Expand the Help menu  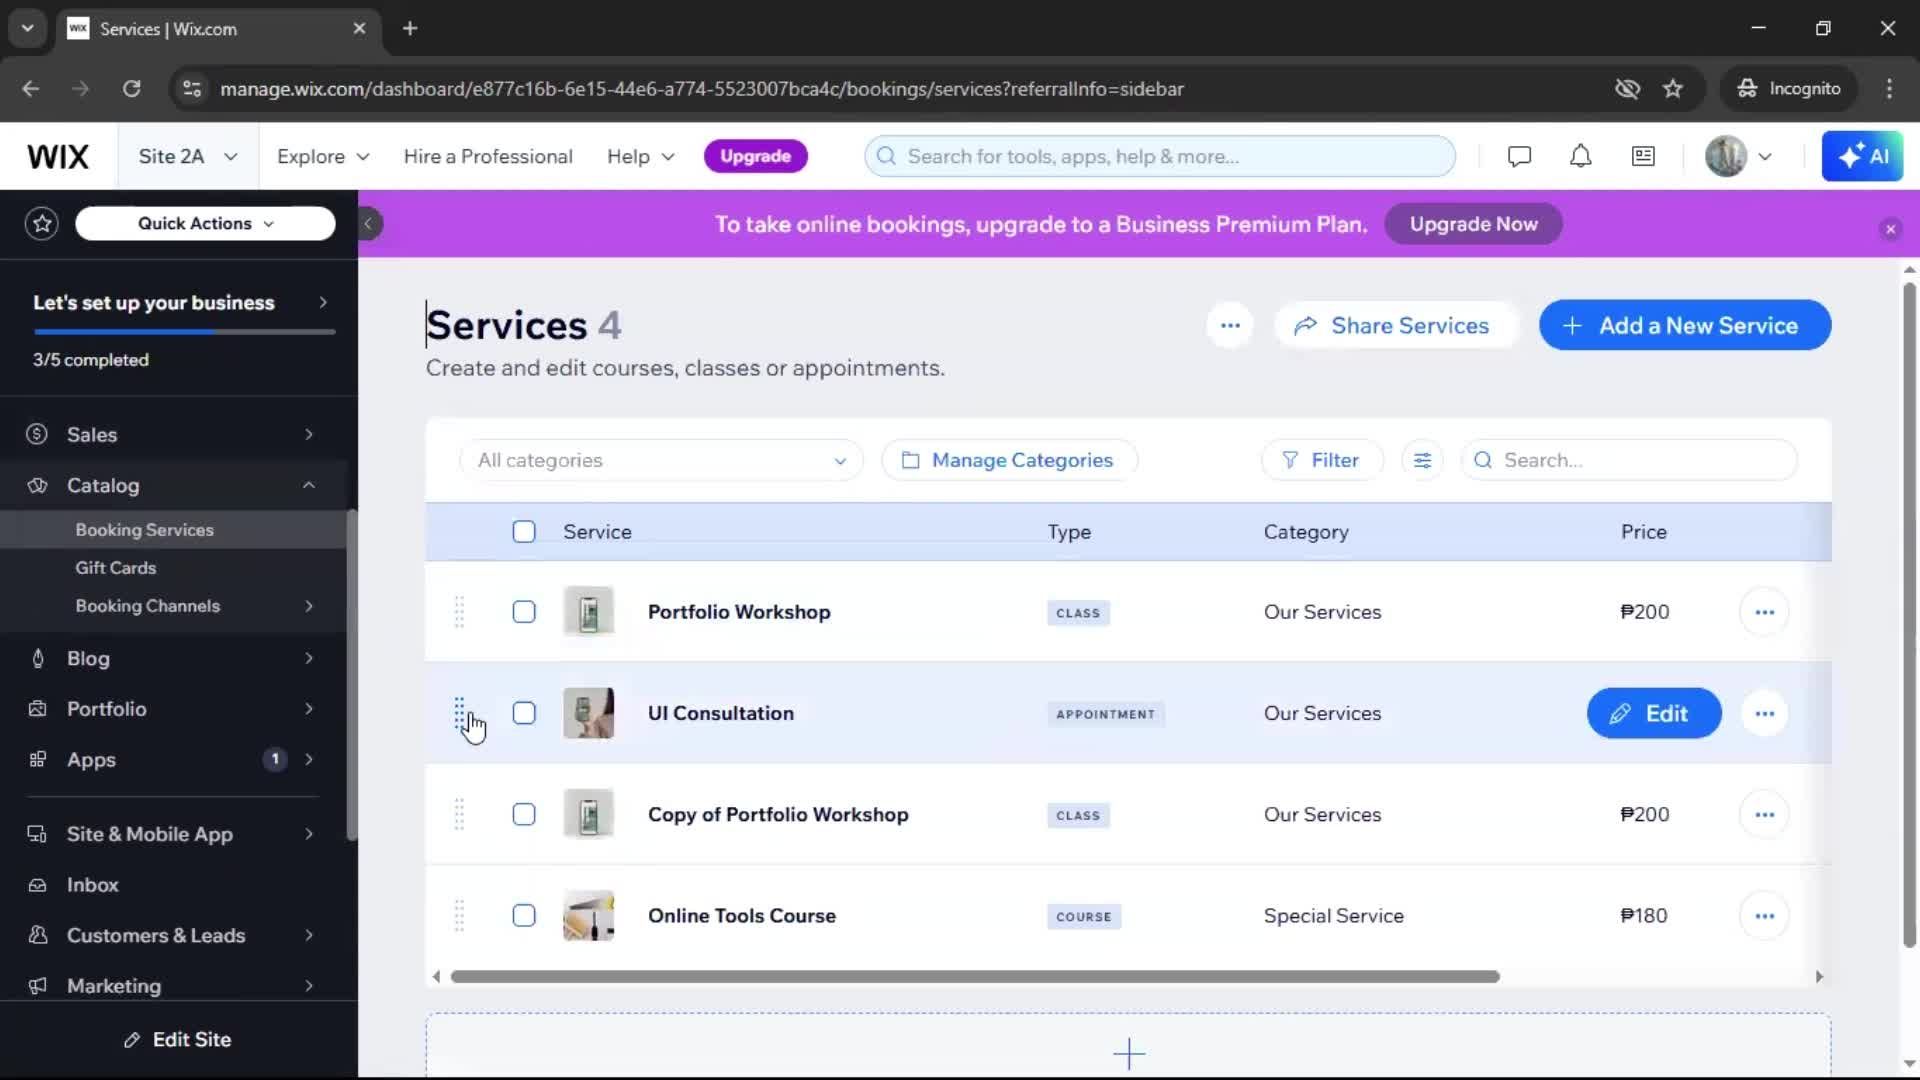pos(641,157)
